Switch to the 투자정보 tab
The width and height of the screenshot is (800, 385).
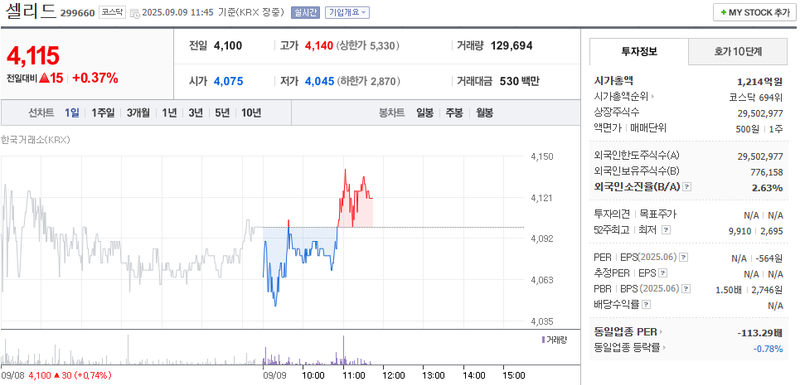[x=639, y=51]
